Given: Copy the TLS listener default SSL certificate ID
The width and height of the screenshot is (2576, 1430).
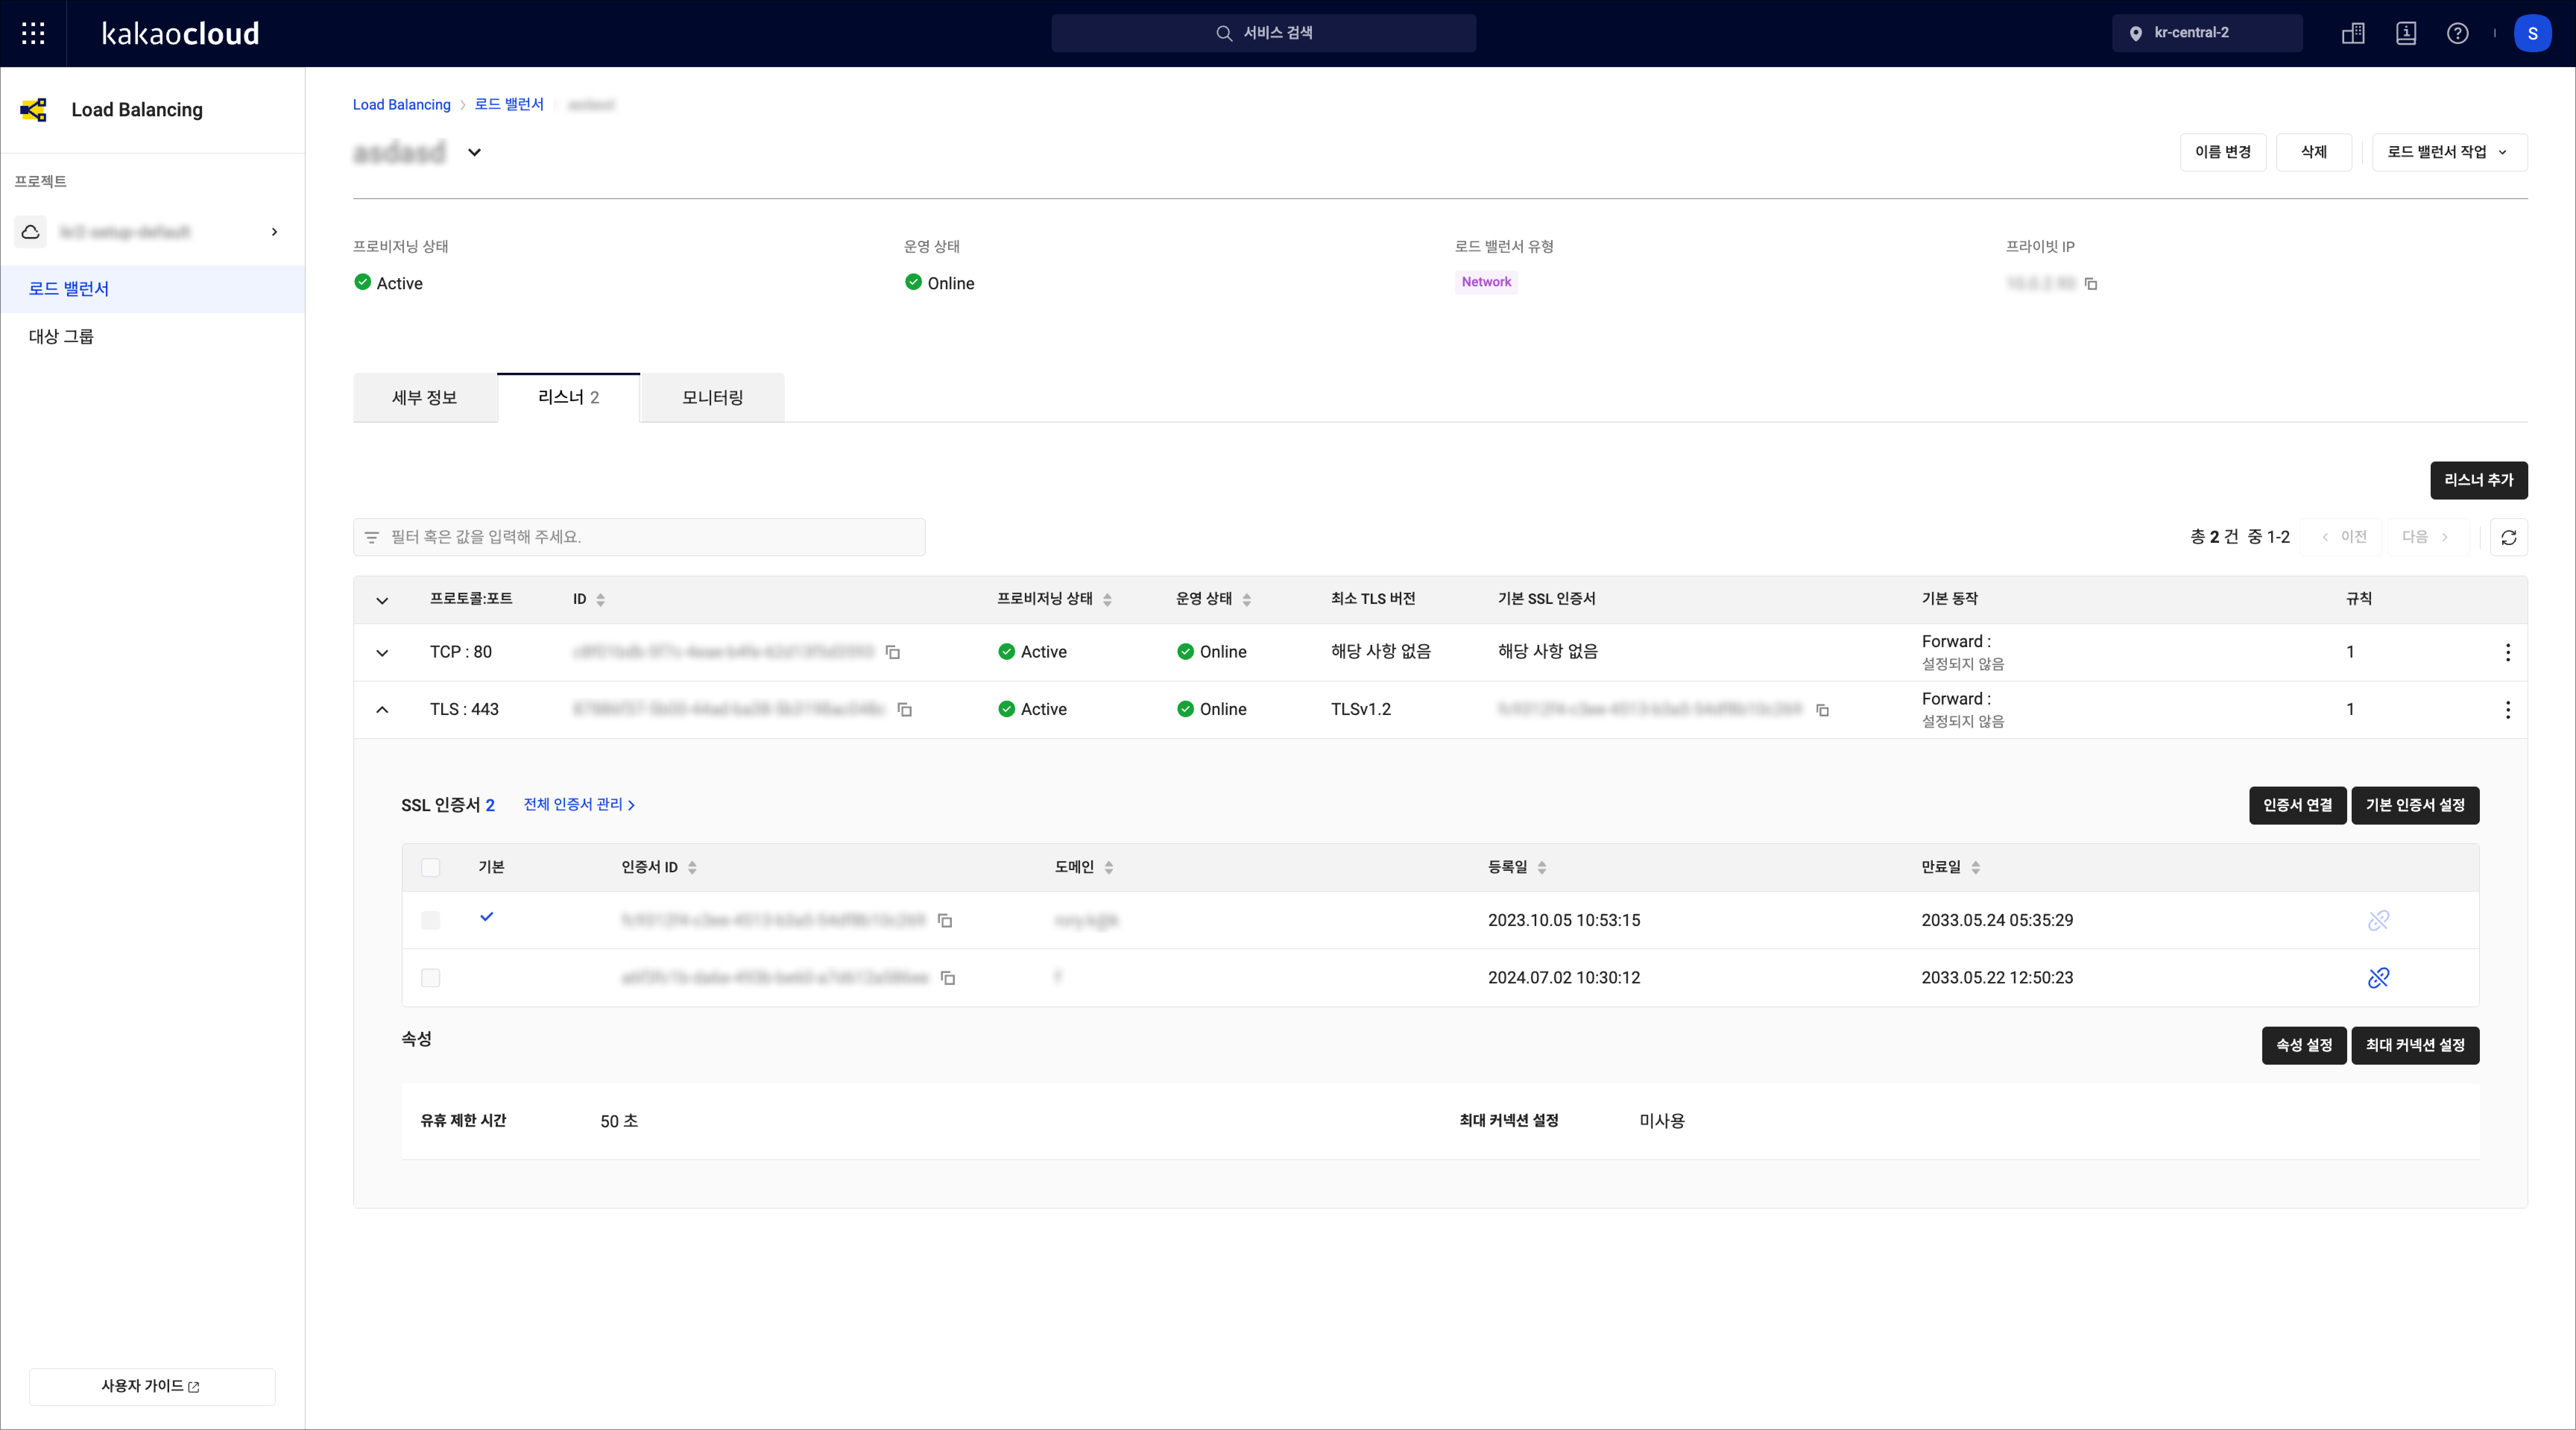Looking at the screenshot, I should [1822, 710].
